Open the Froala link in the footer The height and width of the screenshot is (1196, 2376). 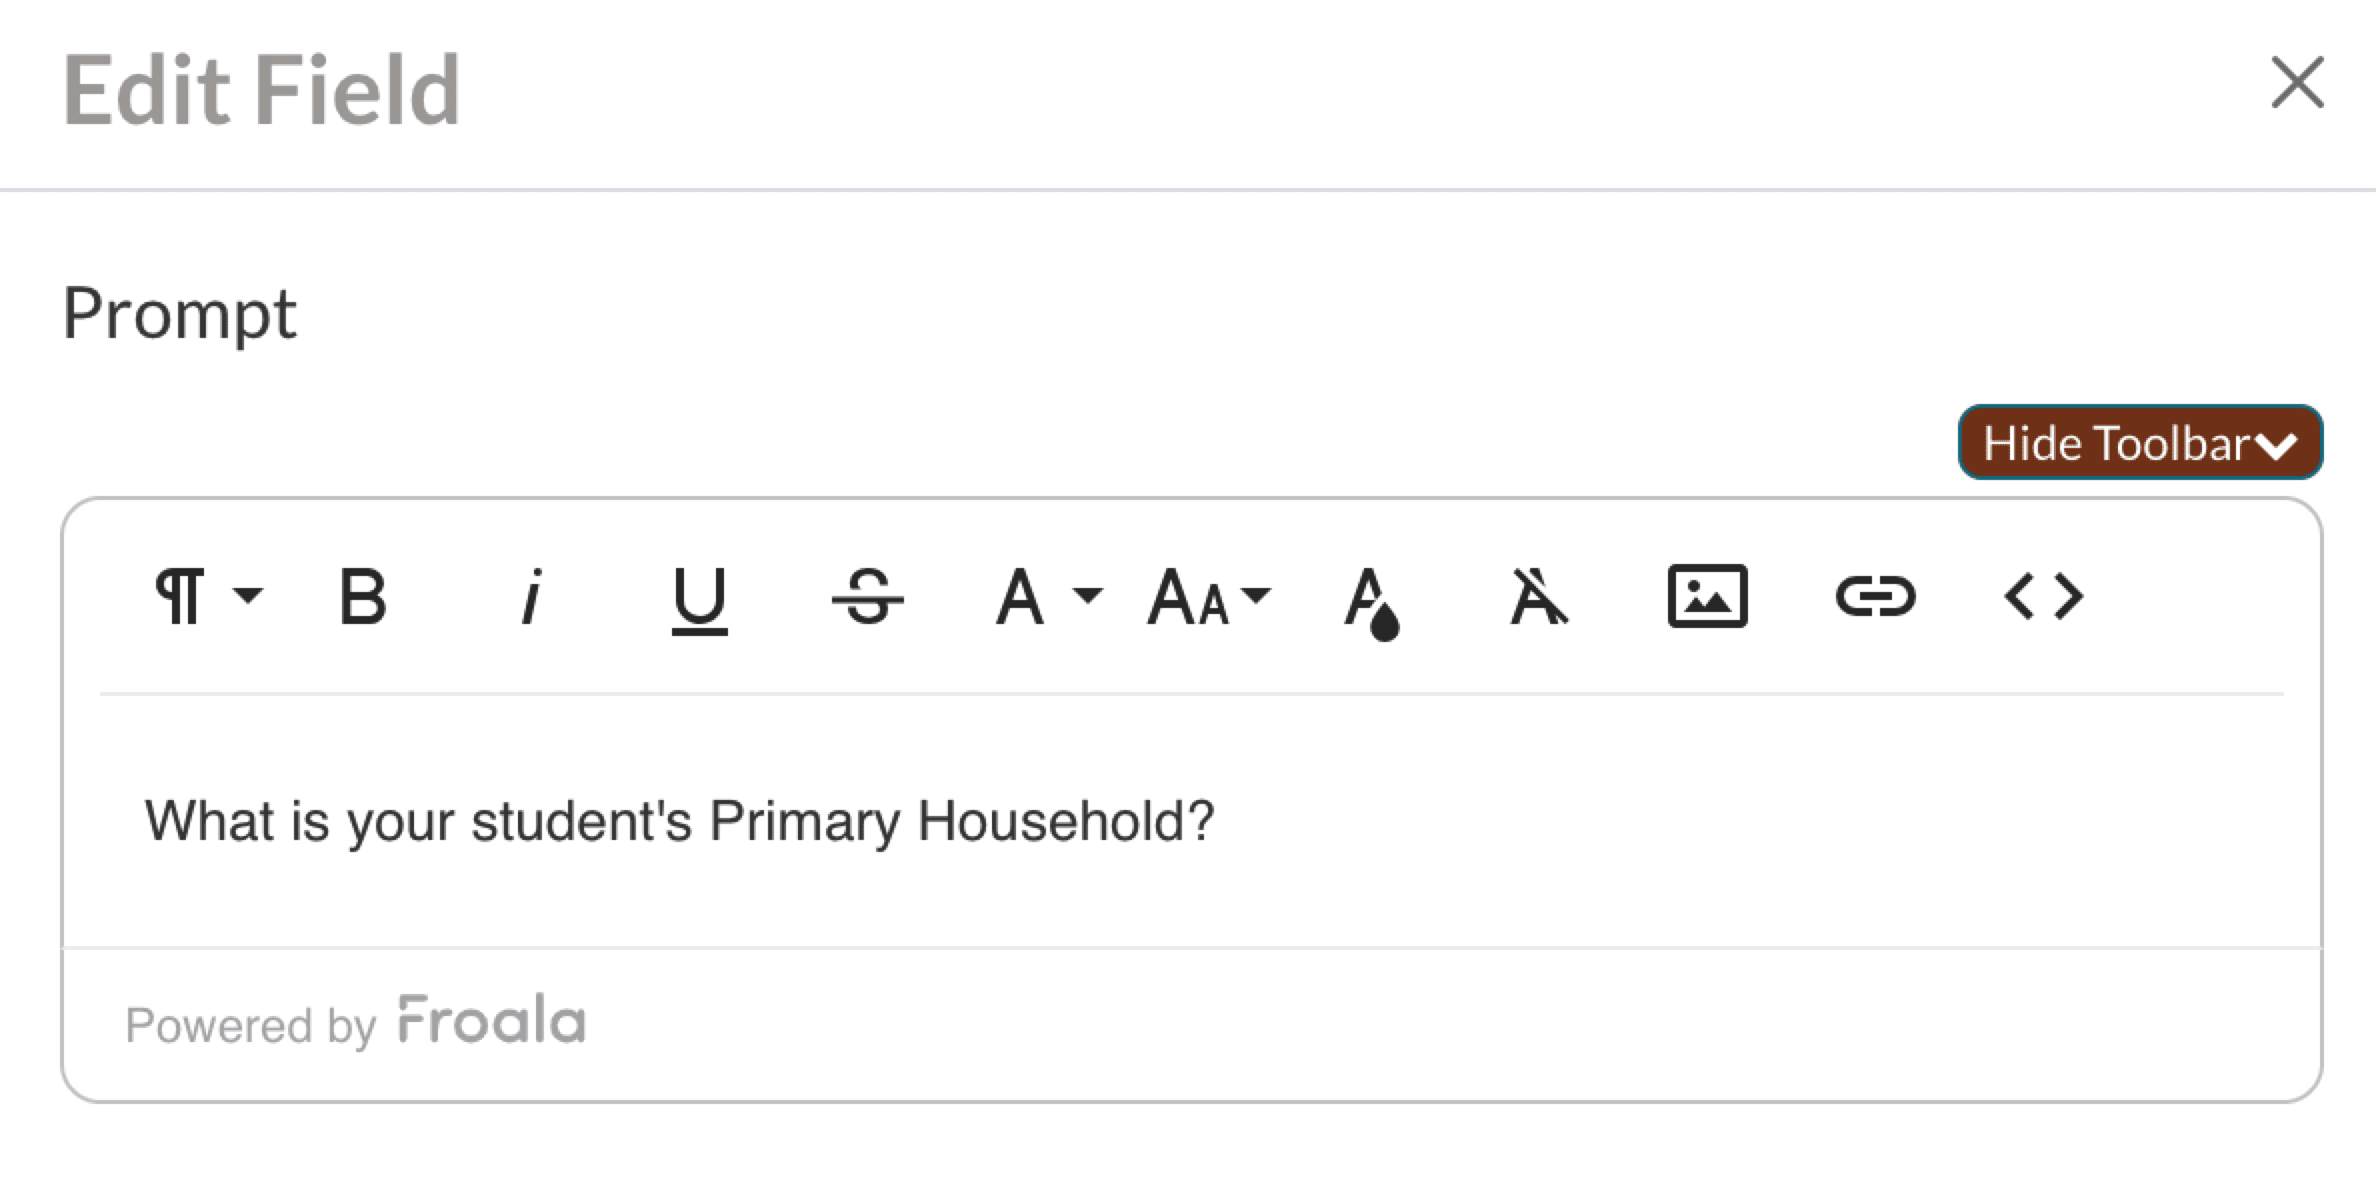pyautogui.click(x=491, y=1021)
